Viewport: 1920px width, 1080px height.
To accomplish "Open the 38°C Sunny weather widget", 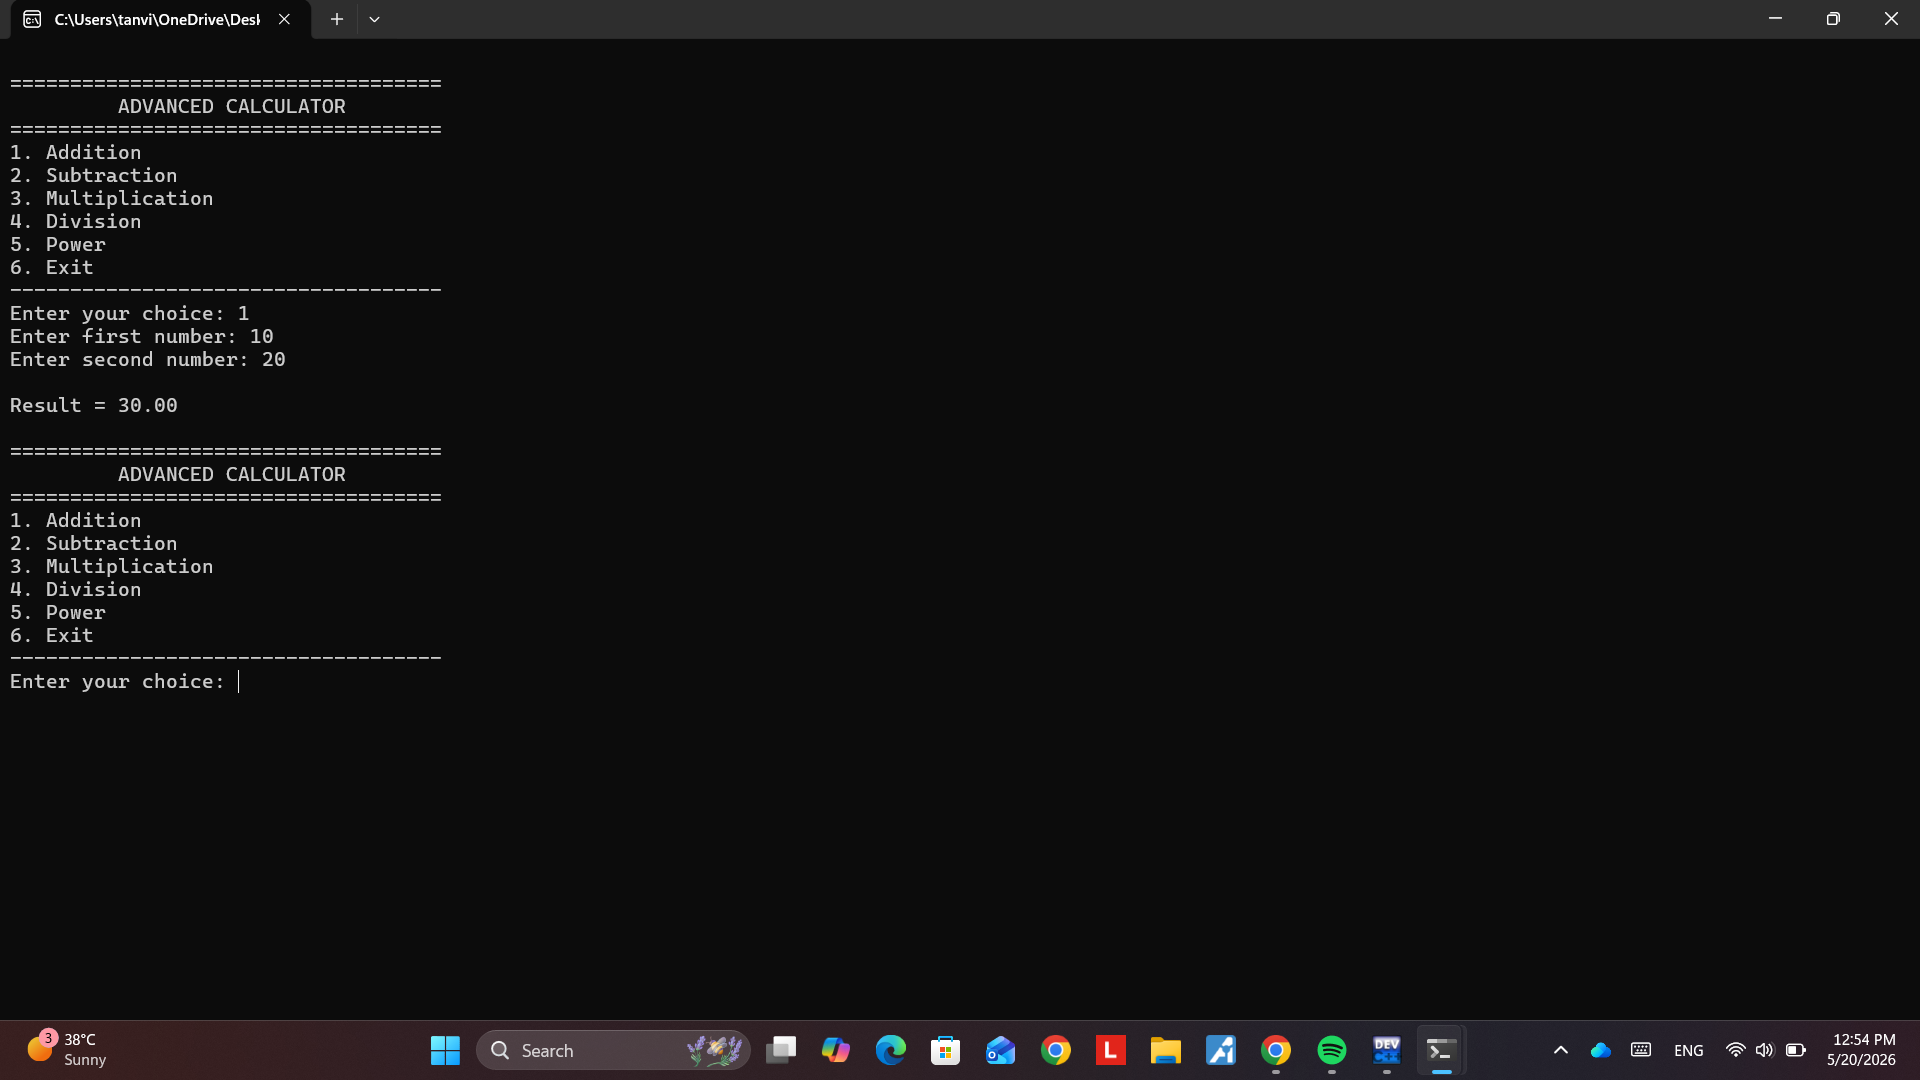I will [66, 1050].
